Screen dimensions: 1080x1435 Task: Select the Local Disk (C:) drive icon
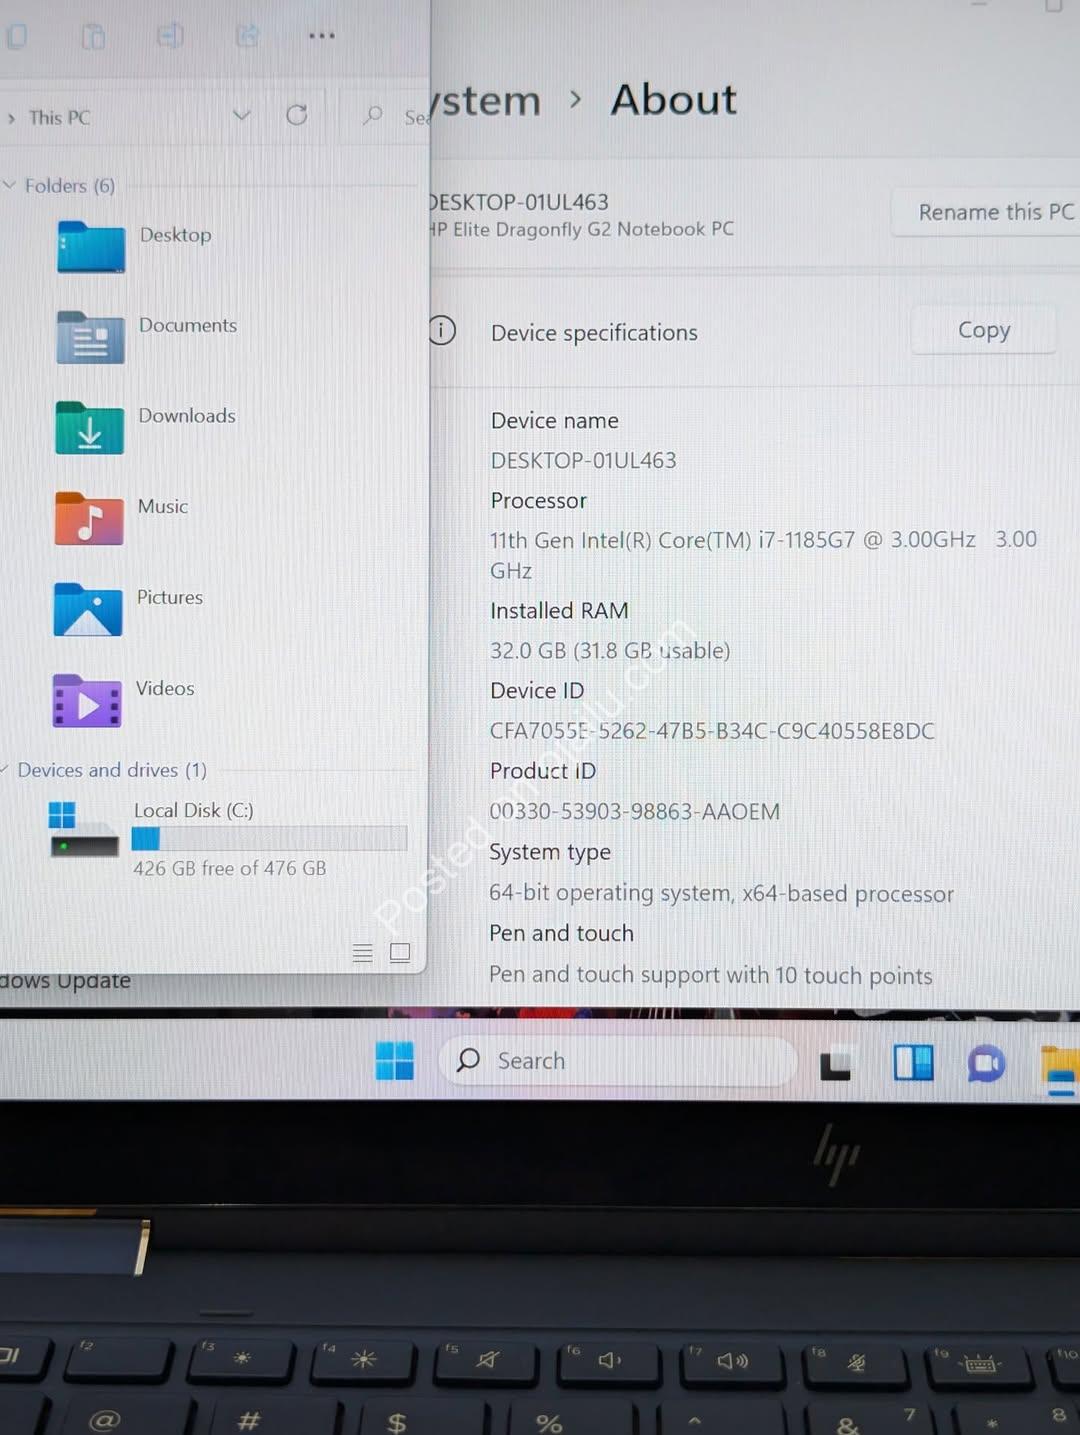coord(83,829)
